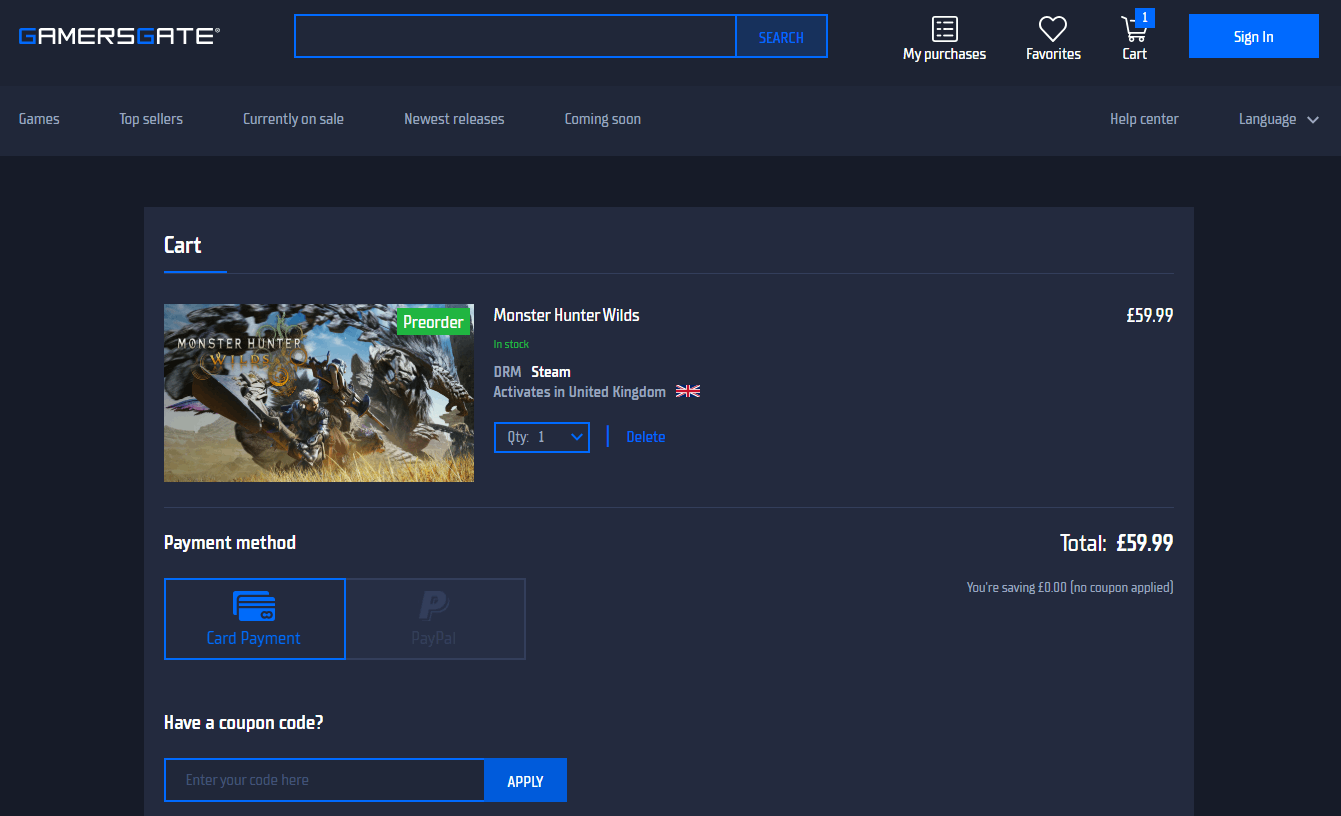
Task: Click the Preorder badge on the game image
Action: click(433, 322)
